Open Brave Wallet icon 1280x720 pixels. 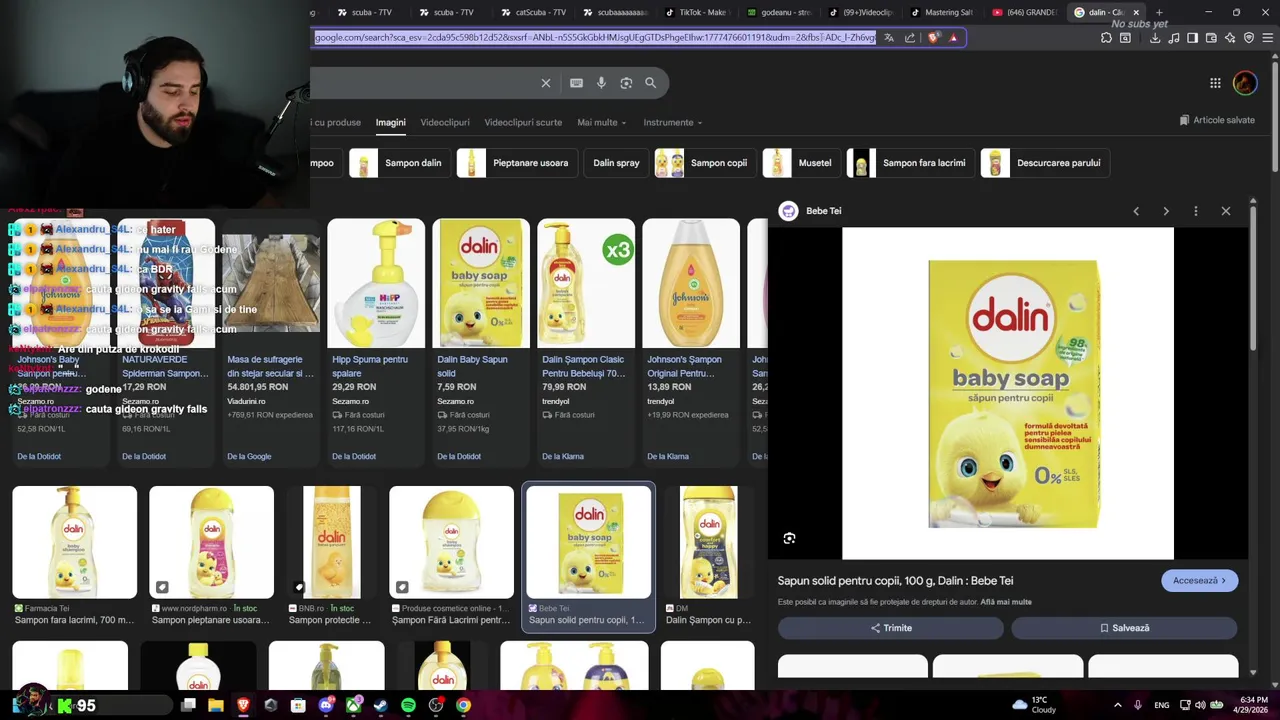click(1211, 38)
